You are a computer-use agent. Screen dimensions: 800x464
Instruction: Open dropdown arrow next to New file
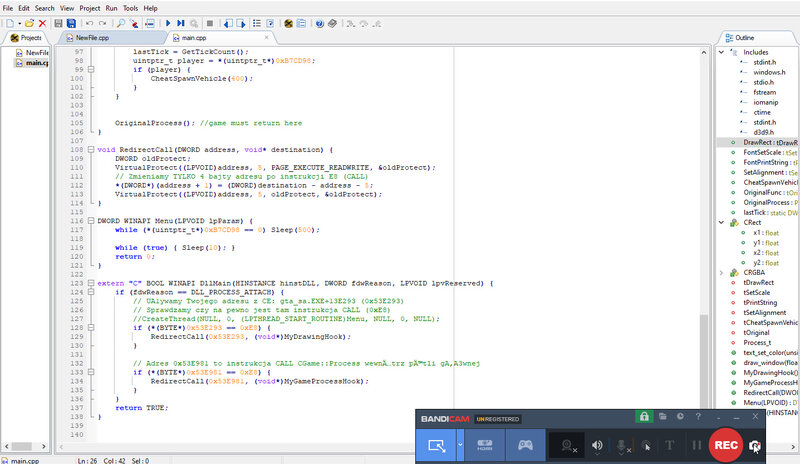[x=19, y=23]
